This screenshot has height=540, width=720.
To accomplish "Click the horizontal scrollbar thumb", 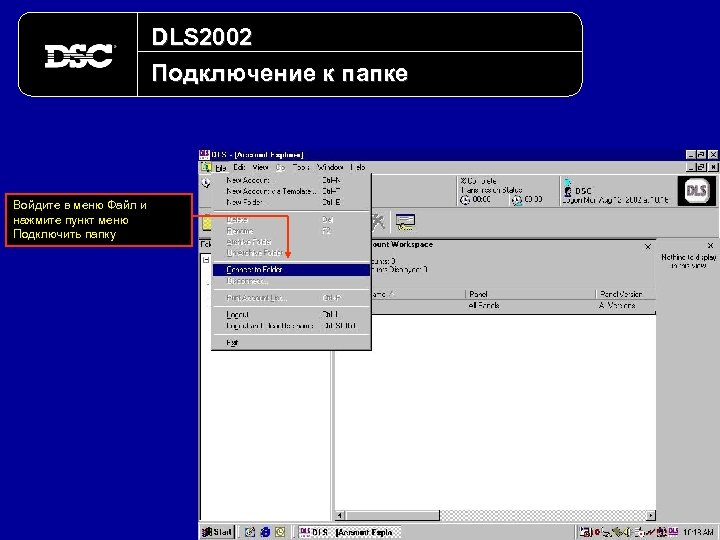I will click(392, 515).
